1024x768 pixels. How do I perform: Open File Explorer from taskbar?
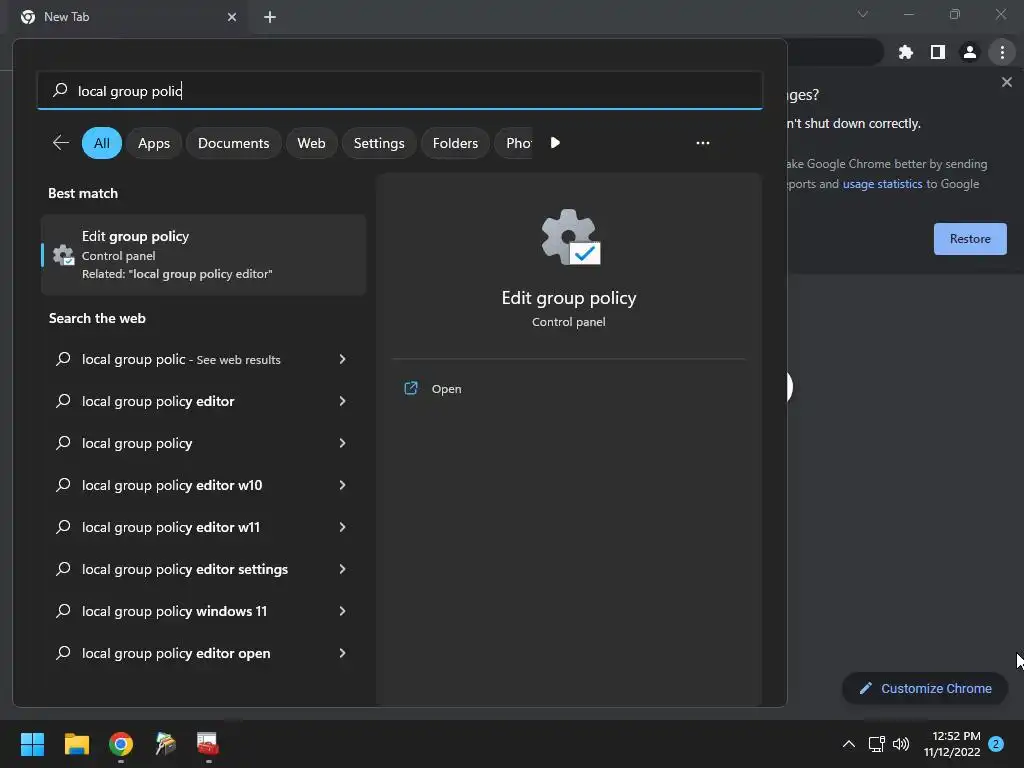(77, 744)
